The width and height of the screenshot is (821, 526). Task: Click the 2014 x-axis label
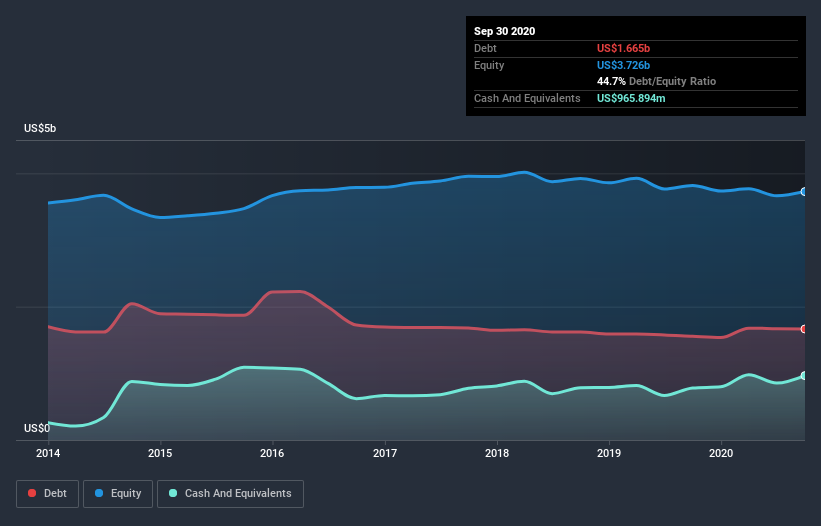(x=48, y=453)
